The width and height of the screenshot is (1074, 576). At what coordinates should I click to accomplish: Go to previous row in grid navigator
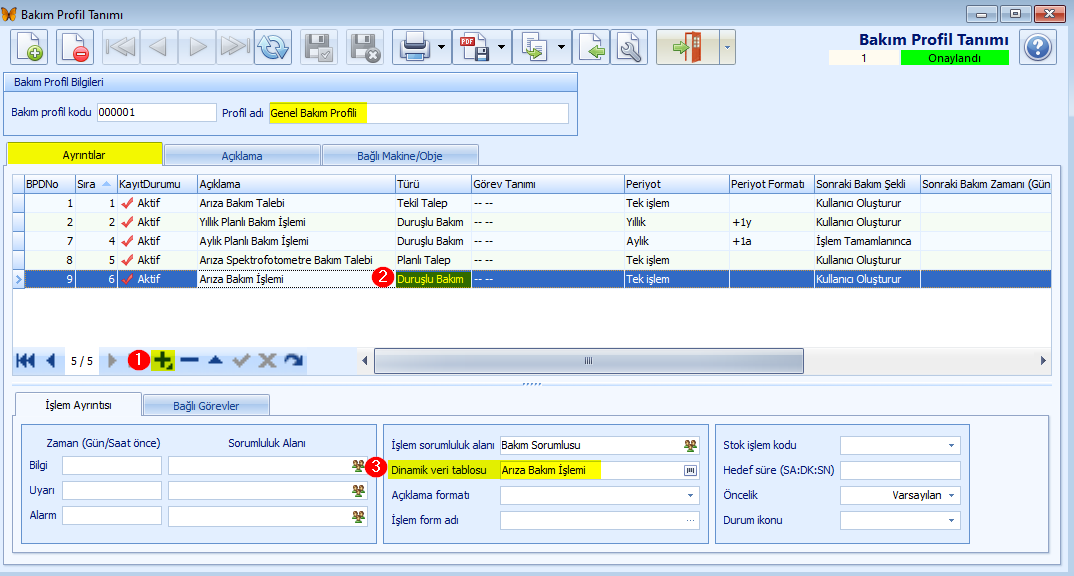click(51, 360)
